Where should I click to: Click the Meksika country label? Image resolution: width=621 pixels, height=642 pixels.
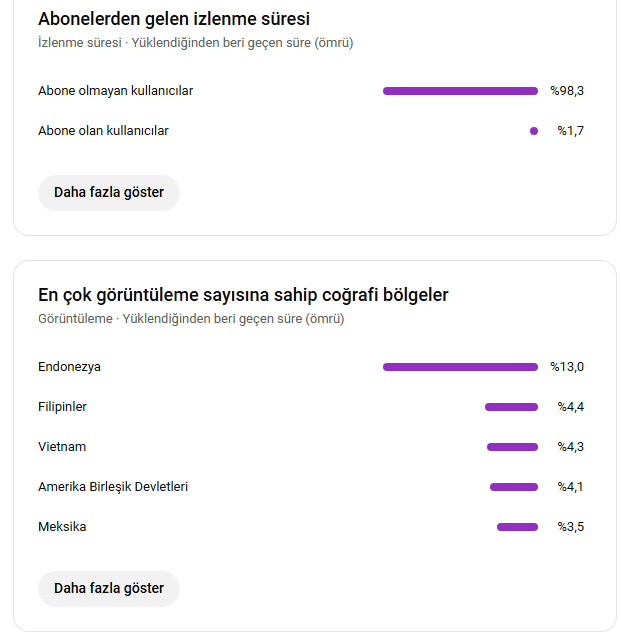[62, 527]
